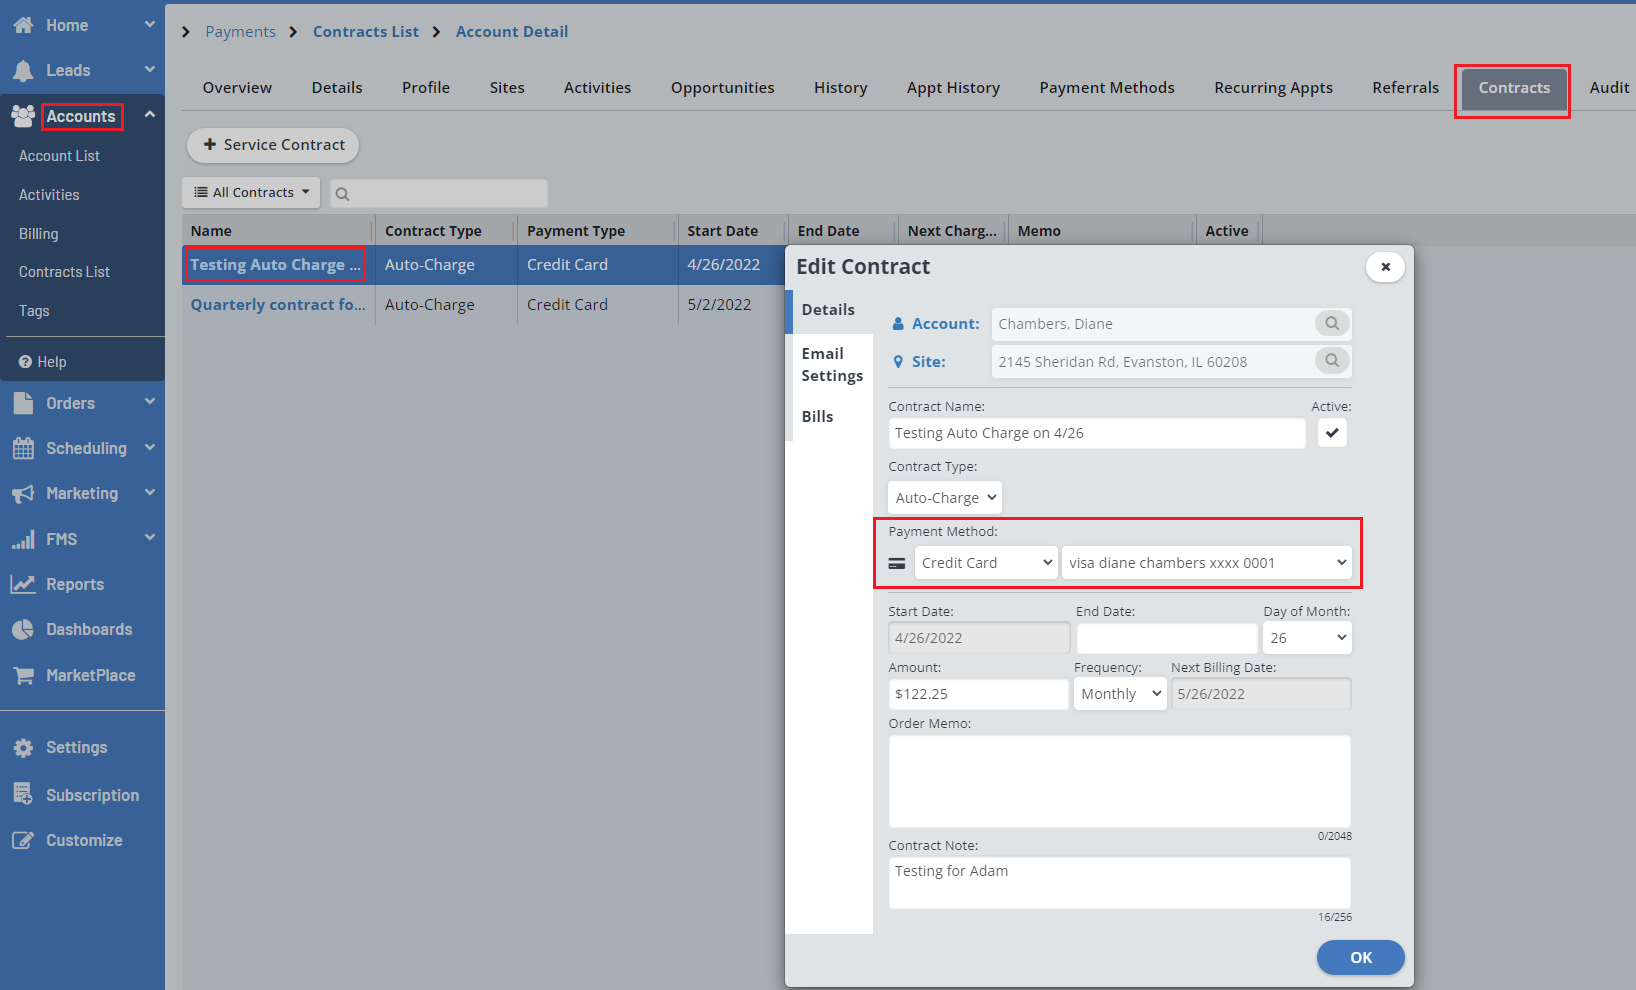Viewport: 1636px width, 990px height.
Task: Toggle the Active checkbox for contract
Action: [x=1332, y=433]
